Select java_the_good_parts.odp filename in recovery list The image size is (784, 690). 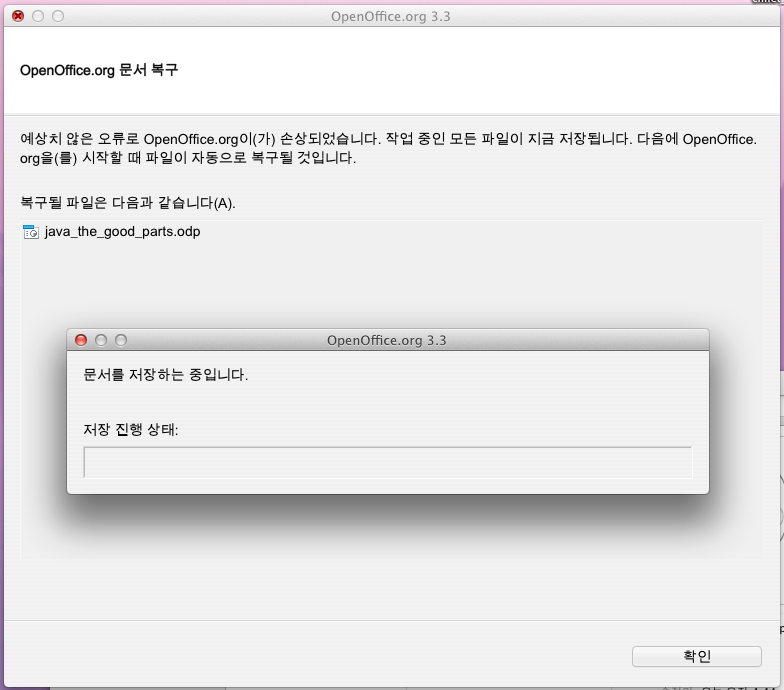[122, 232]
